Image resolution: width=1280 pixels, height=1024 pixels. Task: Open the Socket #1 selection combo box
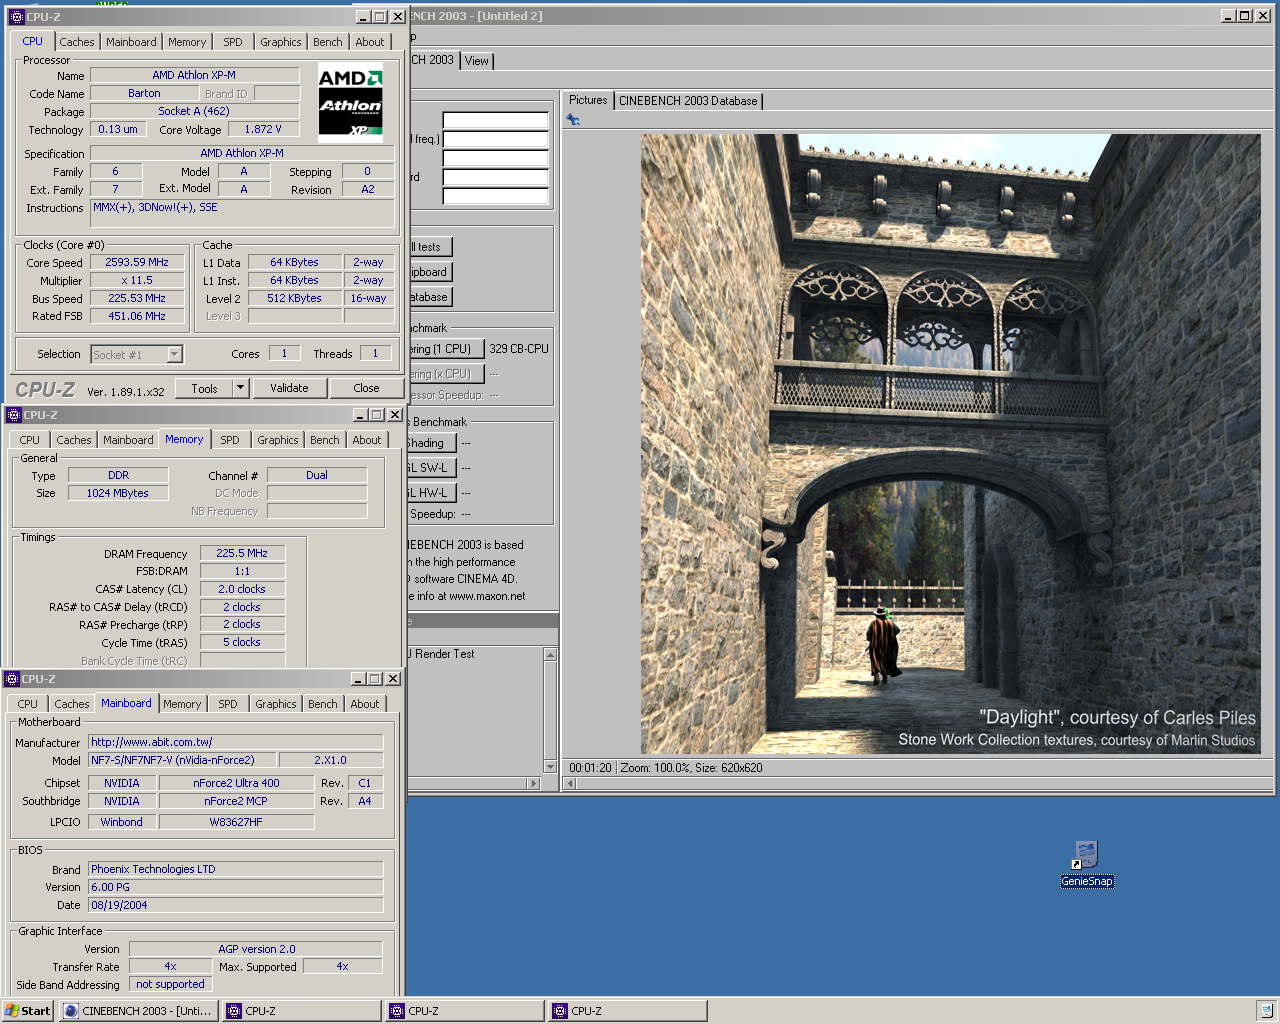pos(137,354)
